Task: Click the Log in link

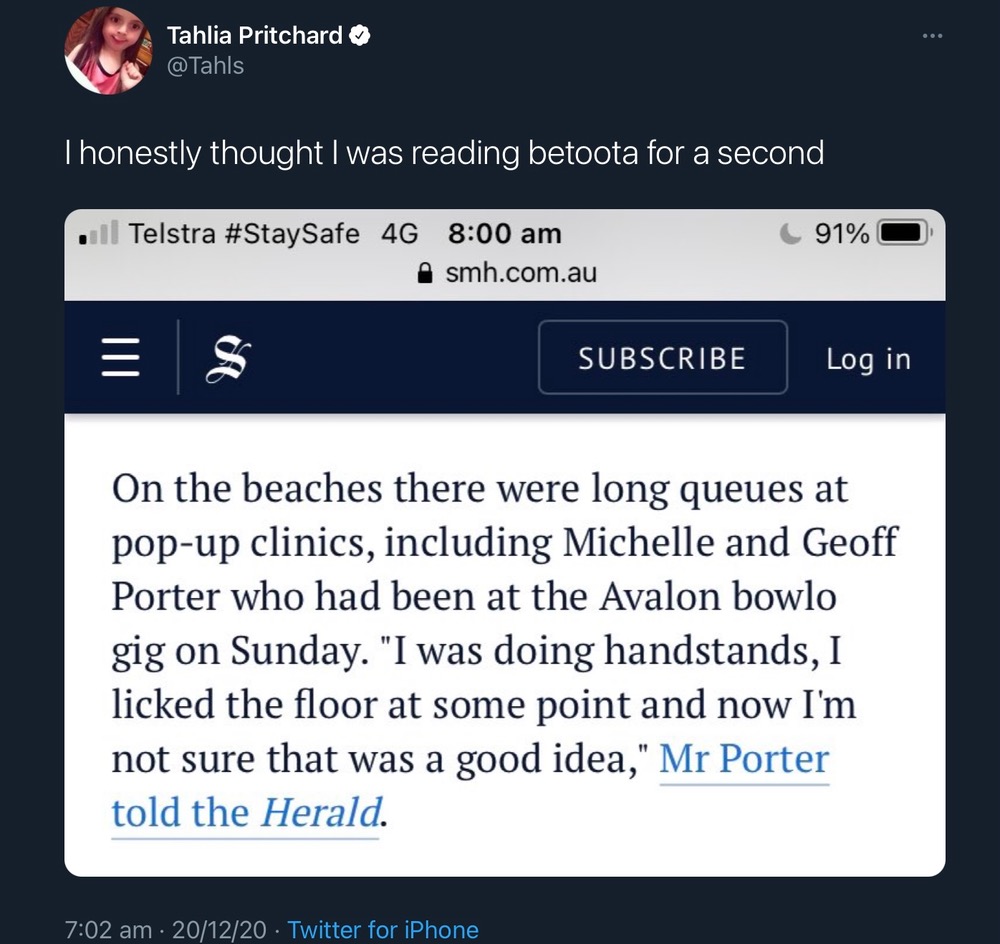Action: click(868, 358)
